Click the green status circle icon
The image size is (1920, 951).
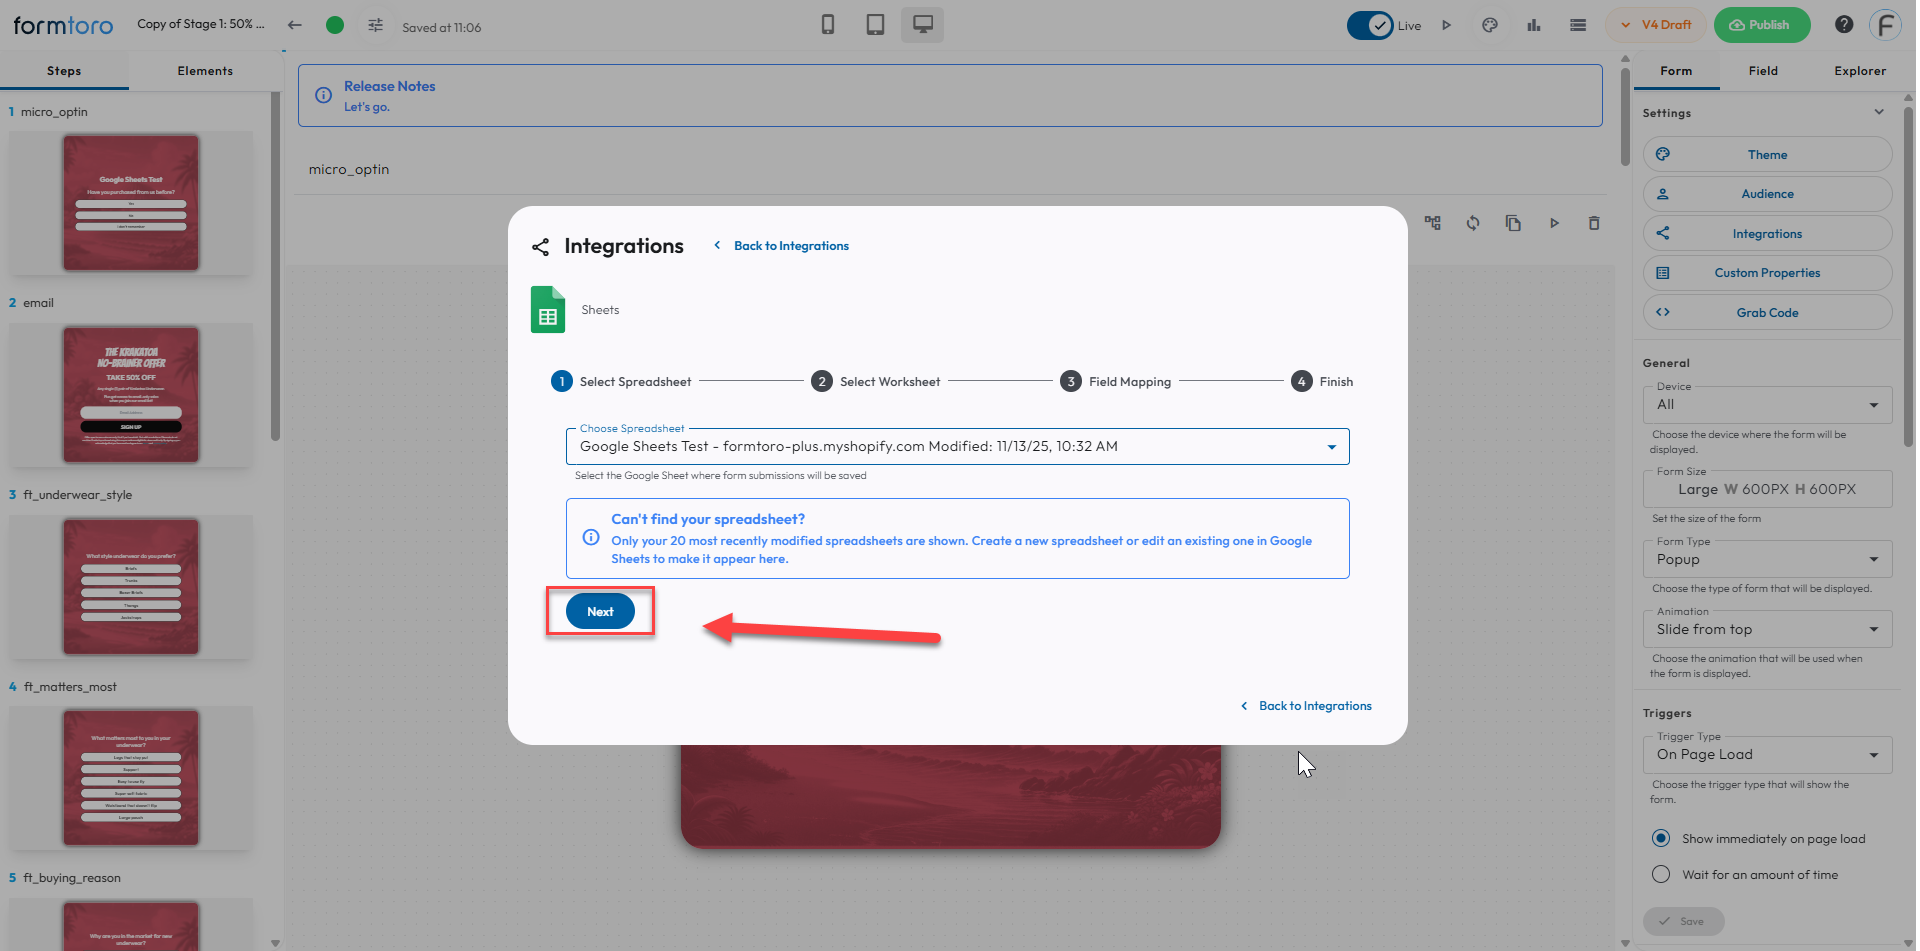tap(335, 25)
